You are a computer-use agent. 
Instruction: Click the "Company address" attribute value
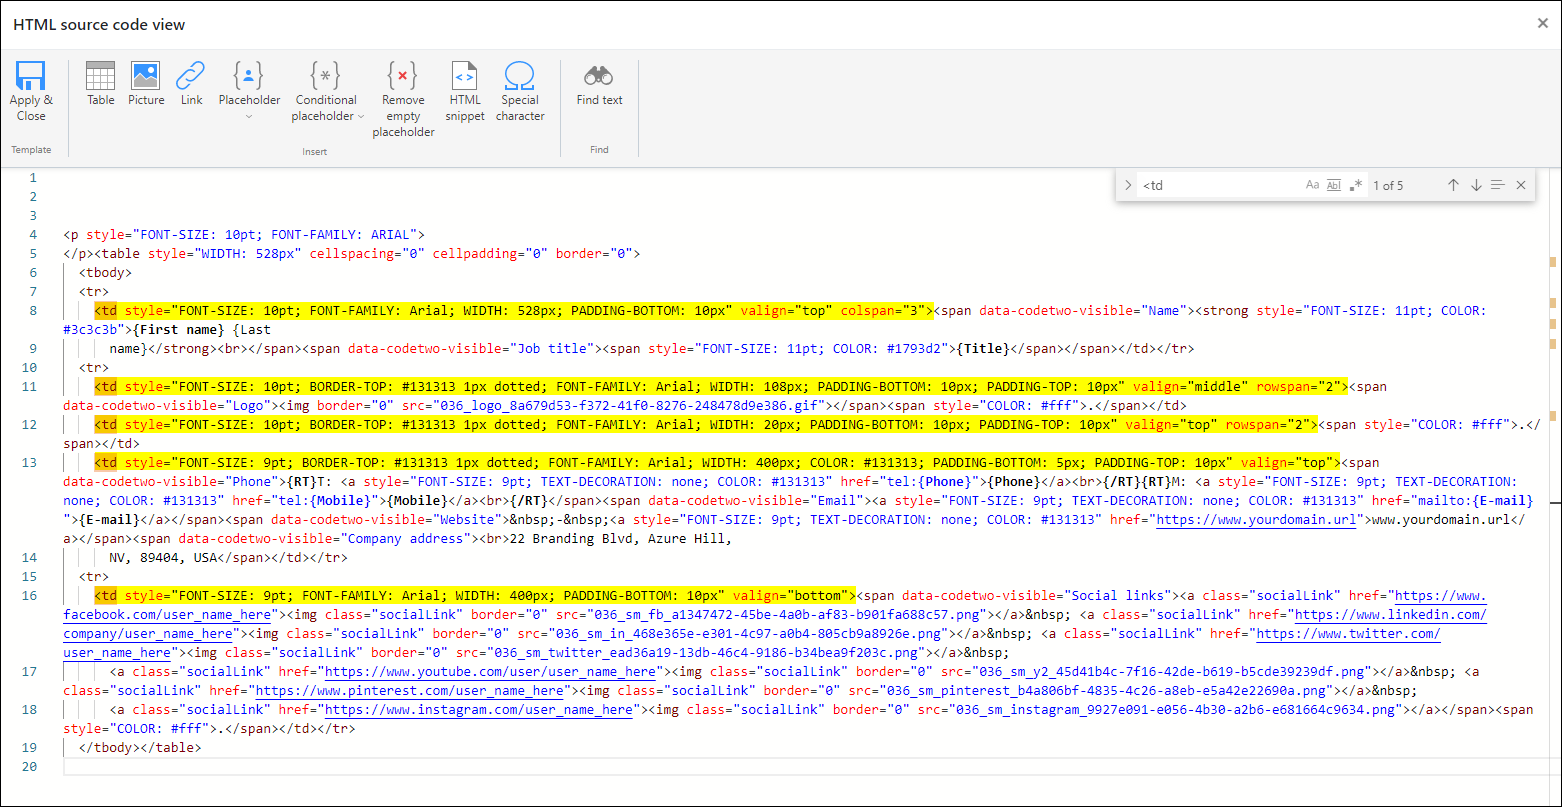(x=411, y=539)
